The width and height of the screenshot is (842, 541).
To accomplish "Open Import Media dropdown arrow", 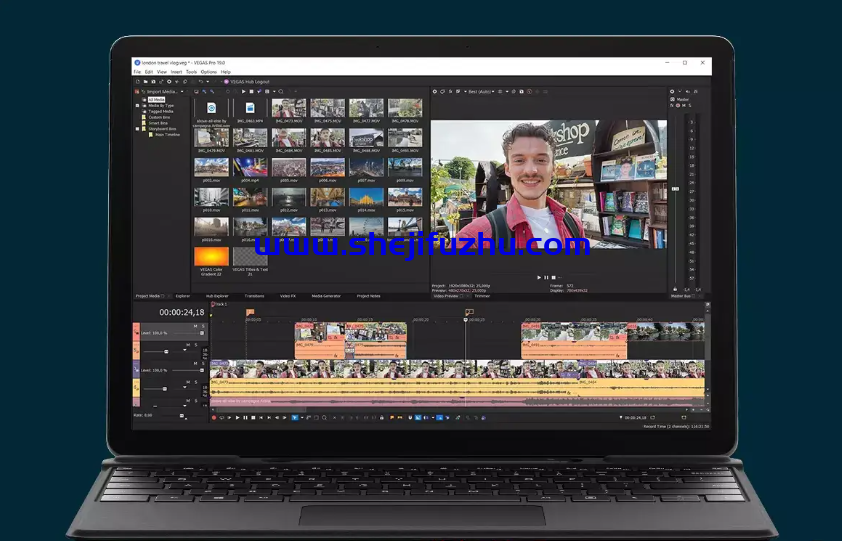I will (182, 91).
